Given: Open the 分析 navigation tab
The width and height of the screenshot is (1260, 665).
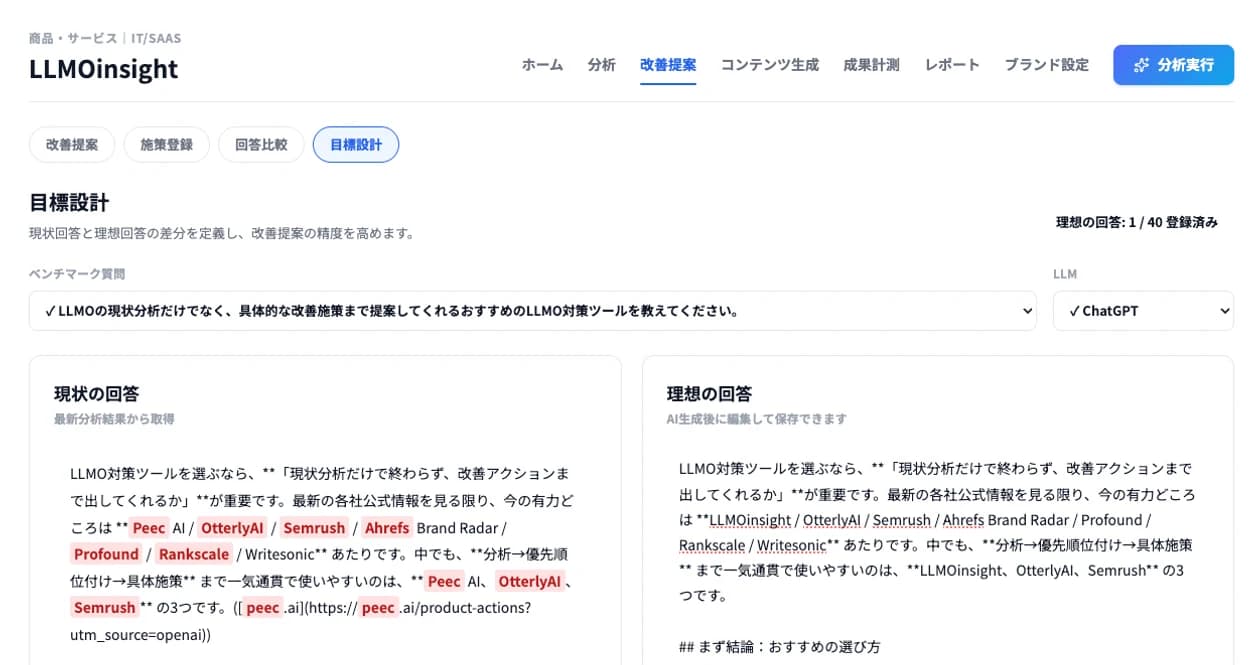Looking at the screenshot, I should pyautogui.click(x=601, y=65).
